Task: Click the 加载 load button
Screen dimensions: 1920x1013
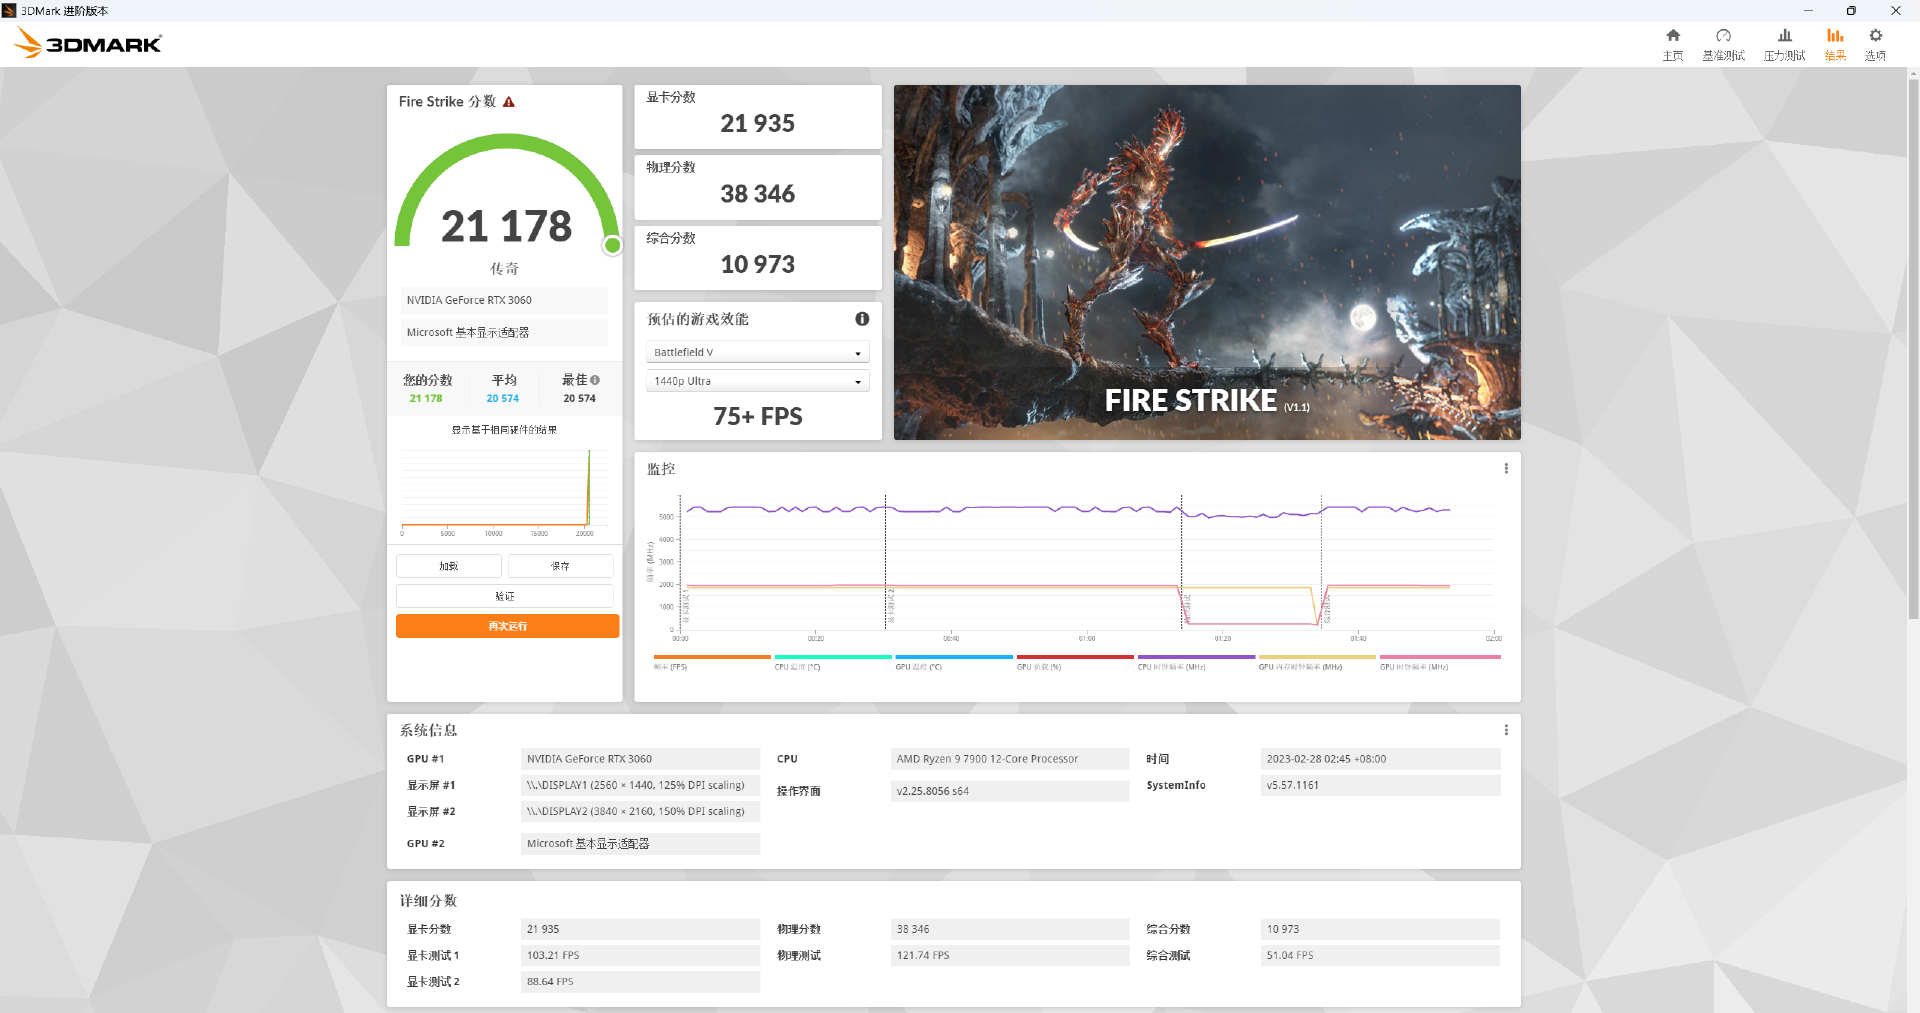Action: [449, 566]
